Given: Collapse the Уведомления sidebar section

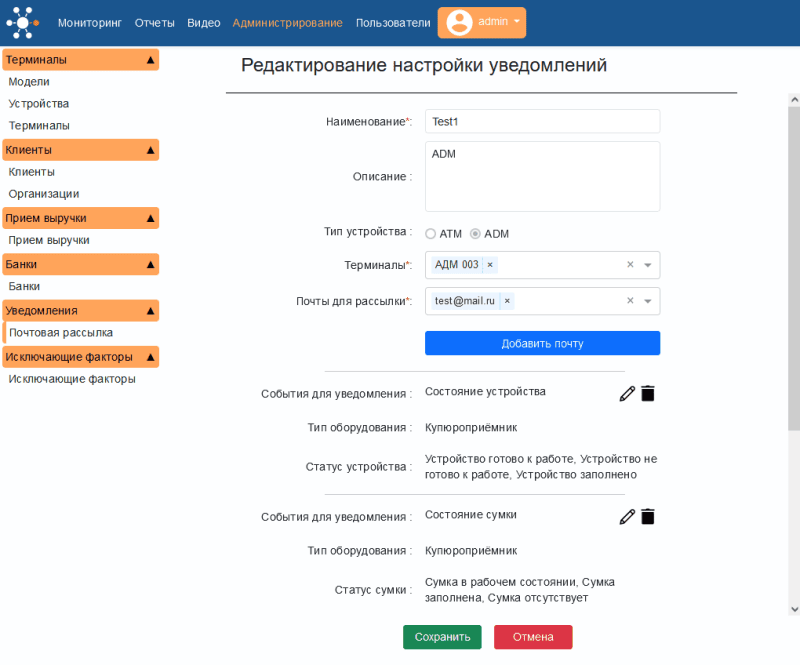Looking at the screenshot, I should [x=149, y=310].
